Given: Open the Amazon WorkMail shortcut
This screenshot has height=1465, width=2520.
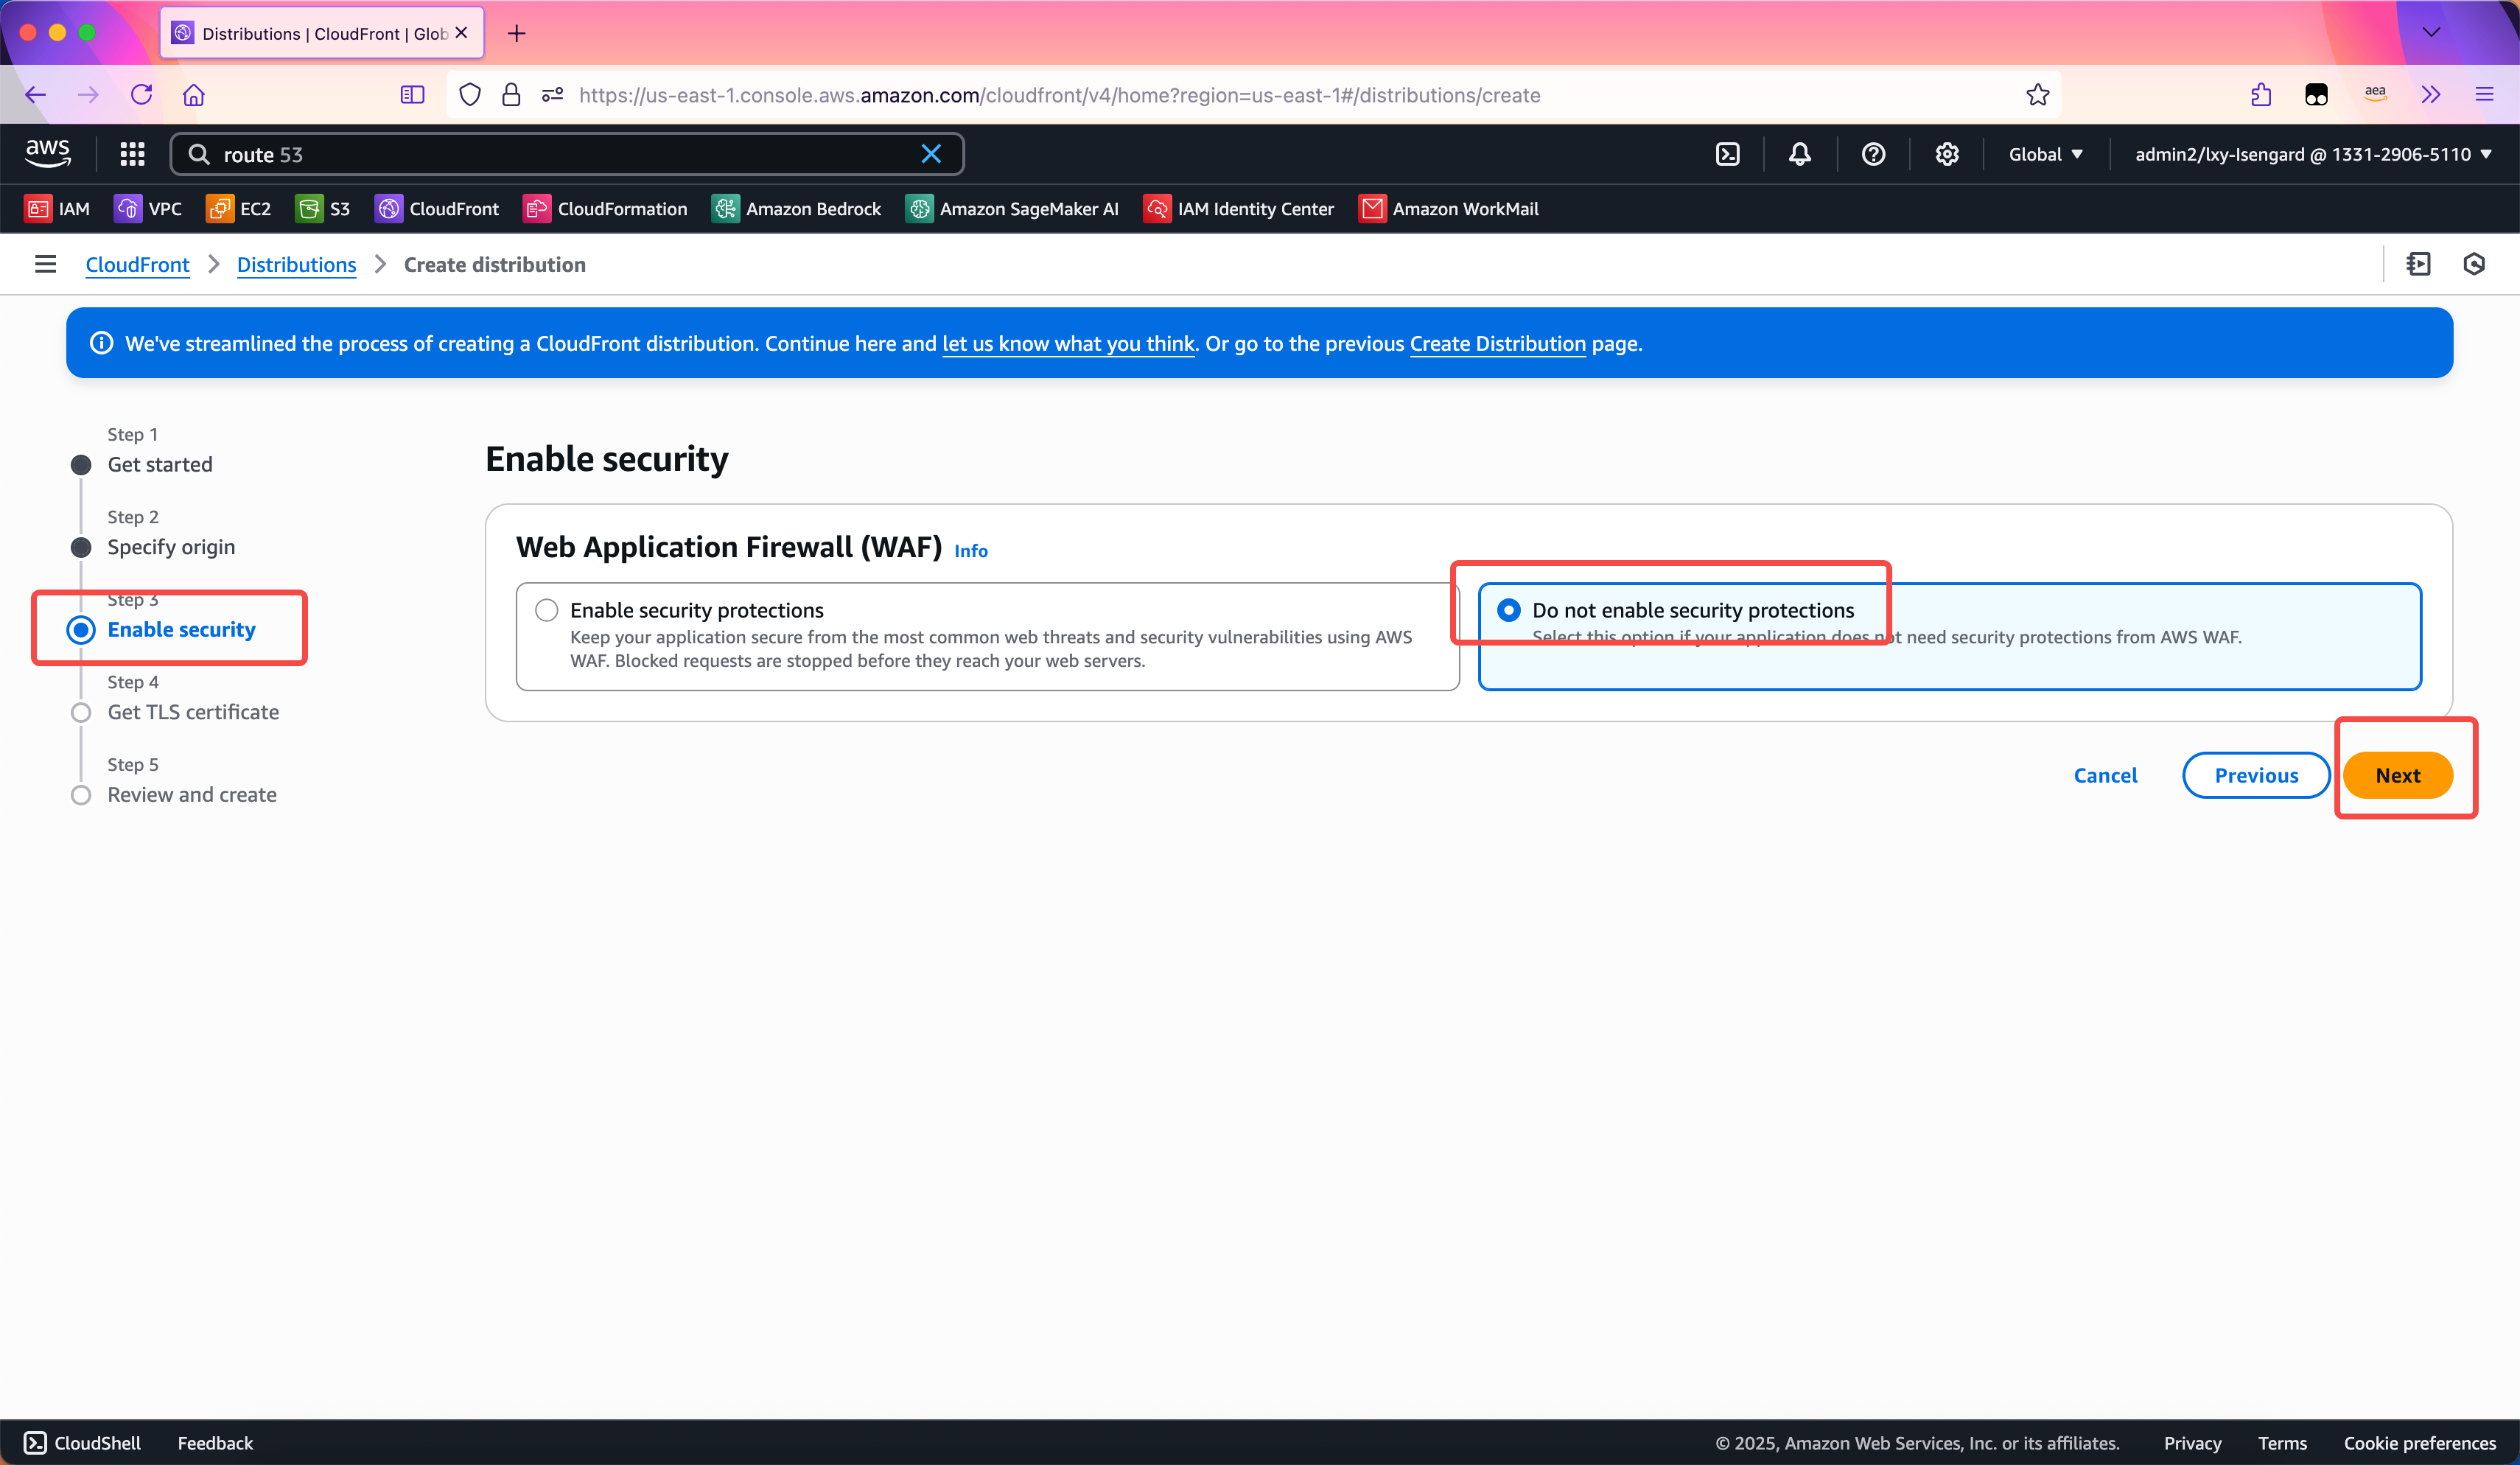Looking at the screenshot, I should tap(1448, 209).
